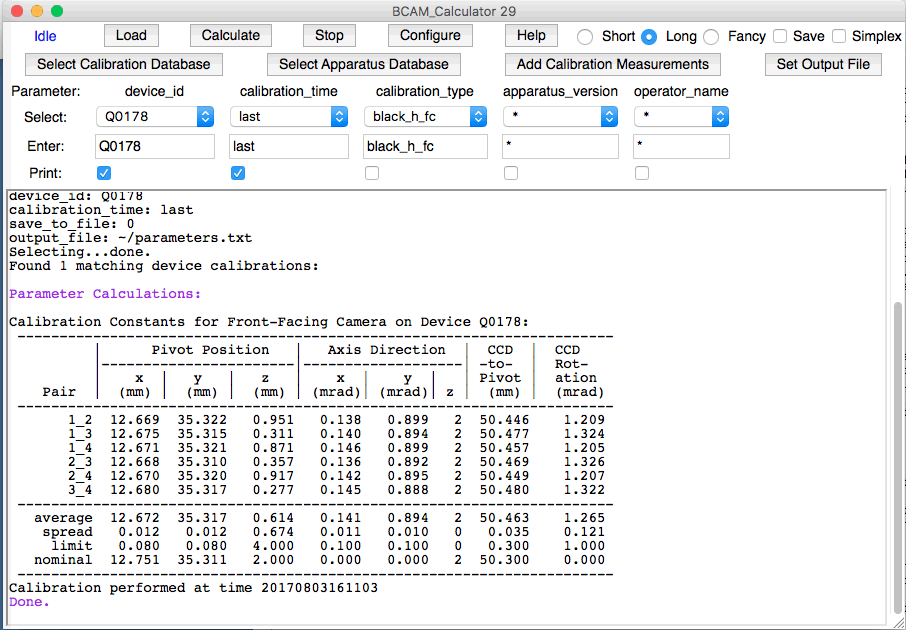906x630 pixels.
Task: Click the 'Done.' status line
Action: tap(29, 602)
